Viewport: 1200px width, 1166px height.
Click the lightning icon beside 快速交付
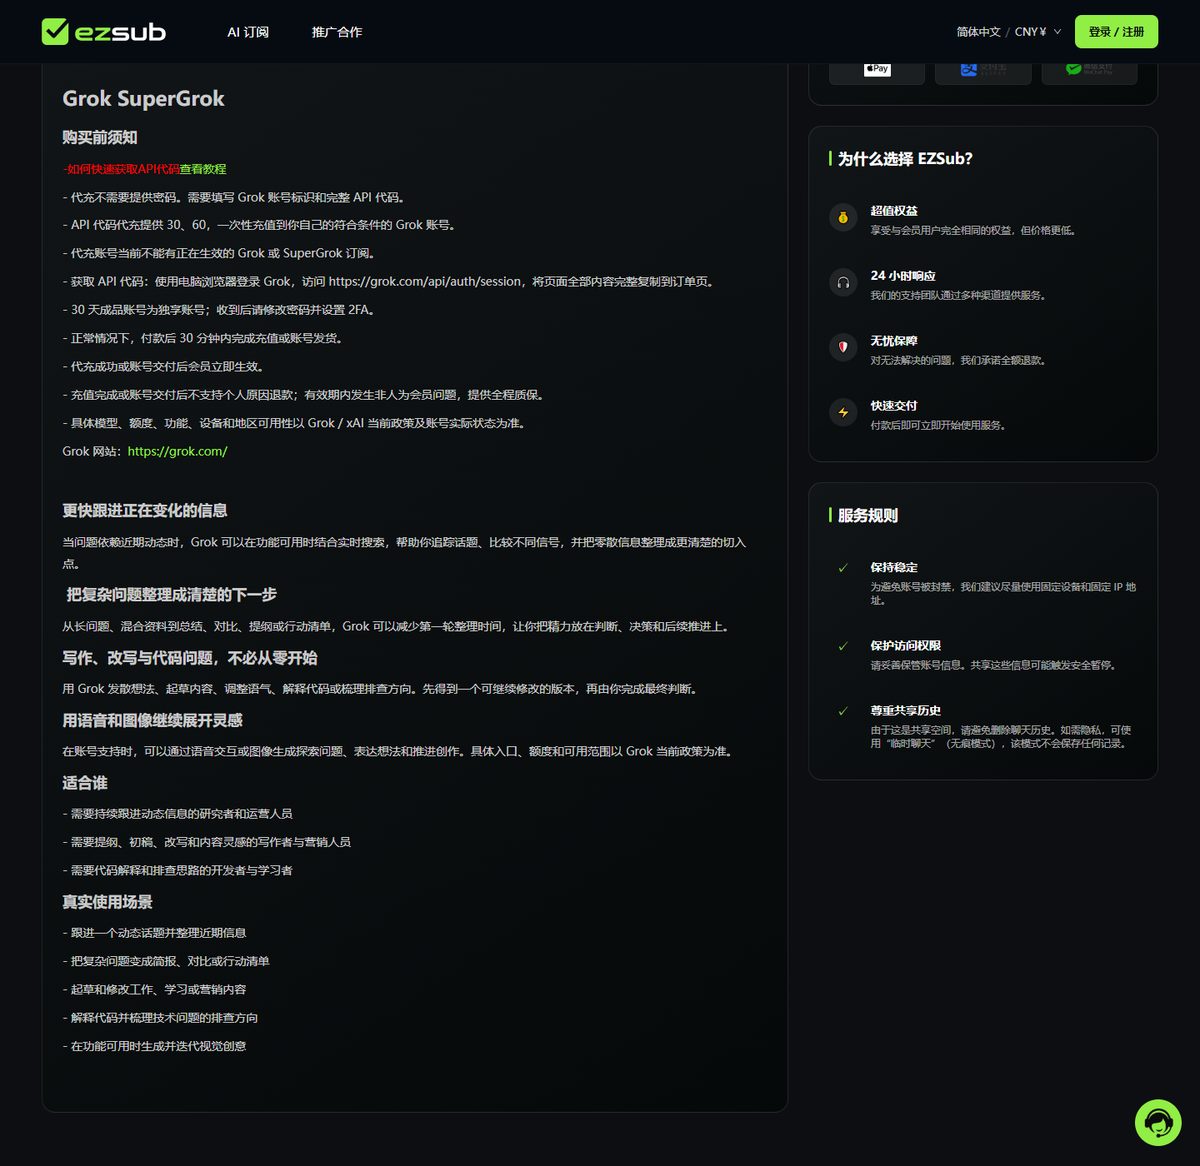click(843, 413)
